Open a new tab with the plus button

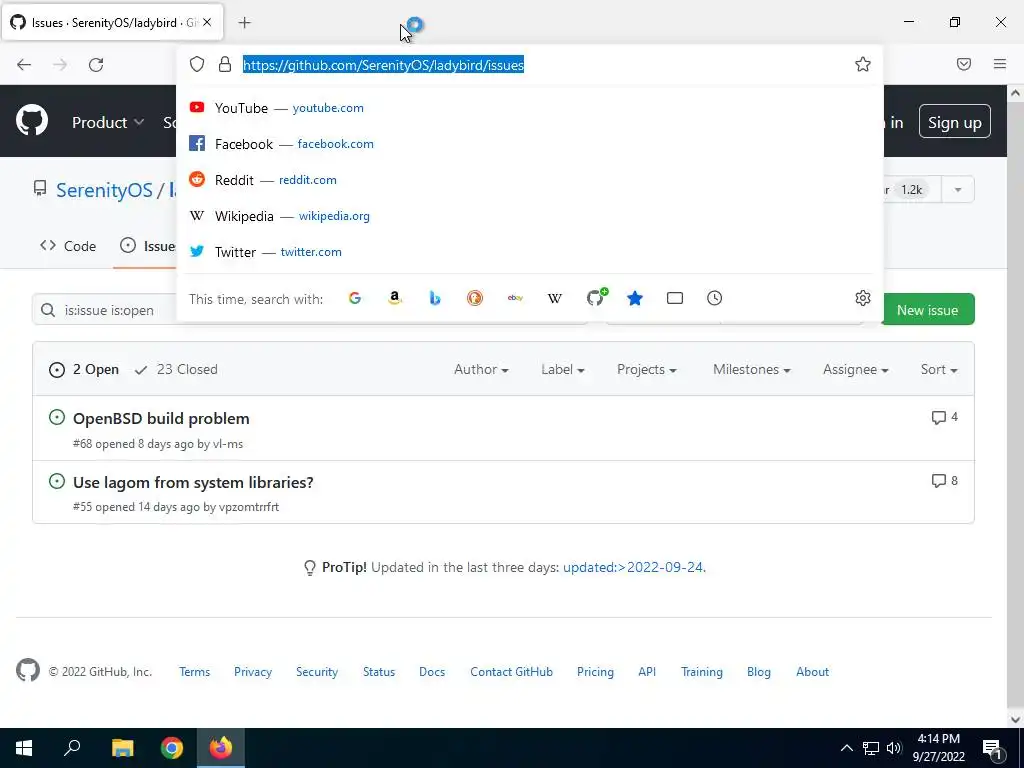coord(244,23)
